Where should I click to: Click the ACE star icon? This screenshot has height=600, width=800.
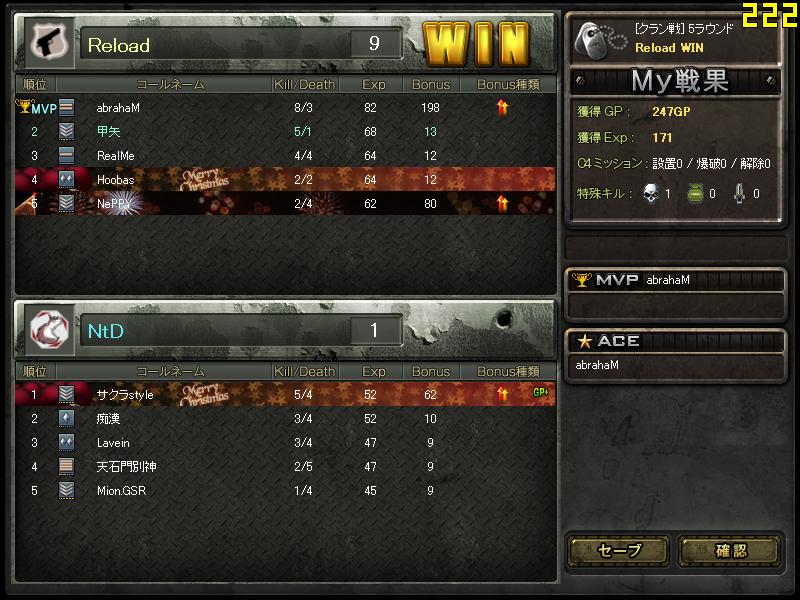(x=585, y=341)
